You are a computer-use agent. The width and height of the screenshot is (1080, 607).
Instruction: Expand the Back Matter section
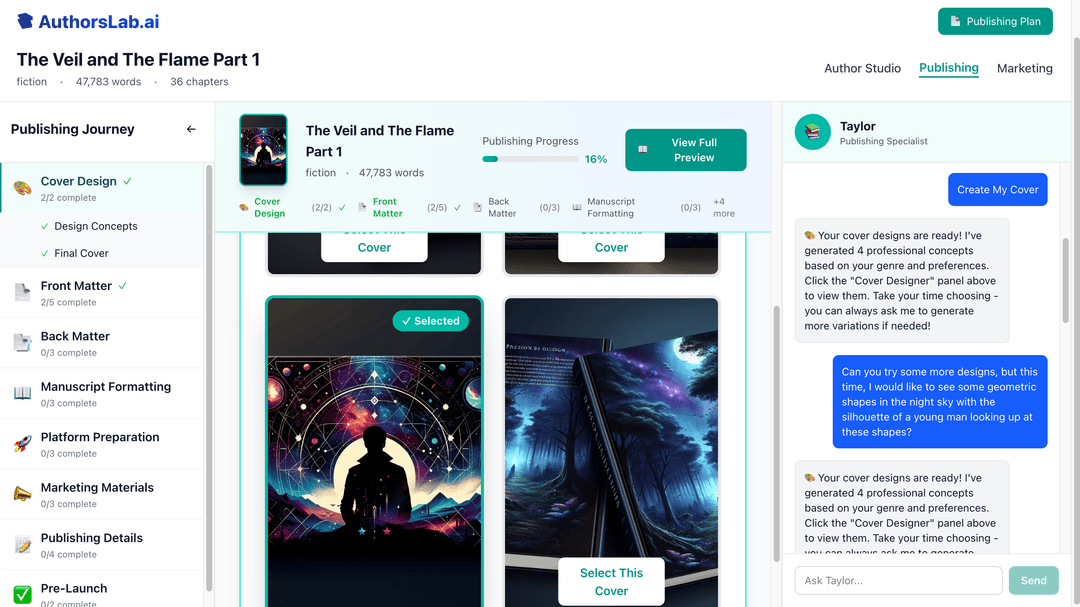click(x=102, y=343)
